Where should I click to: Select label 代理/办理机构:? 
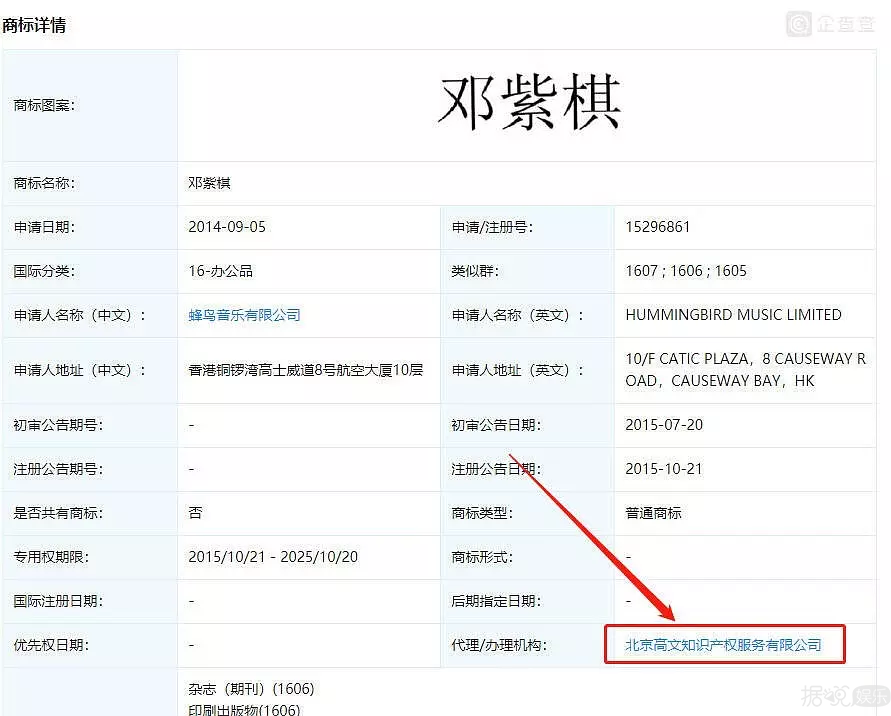[499, 645]
